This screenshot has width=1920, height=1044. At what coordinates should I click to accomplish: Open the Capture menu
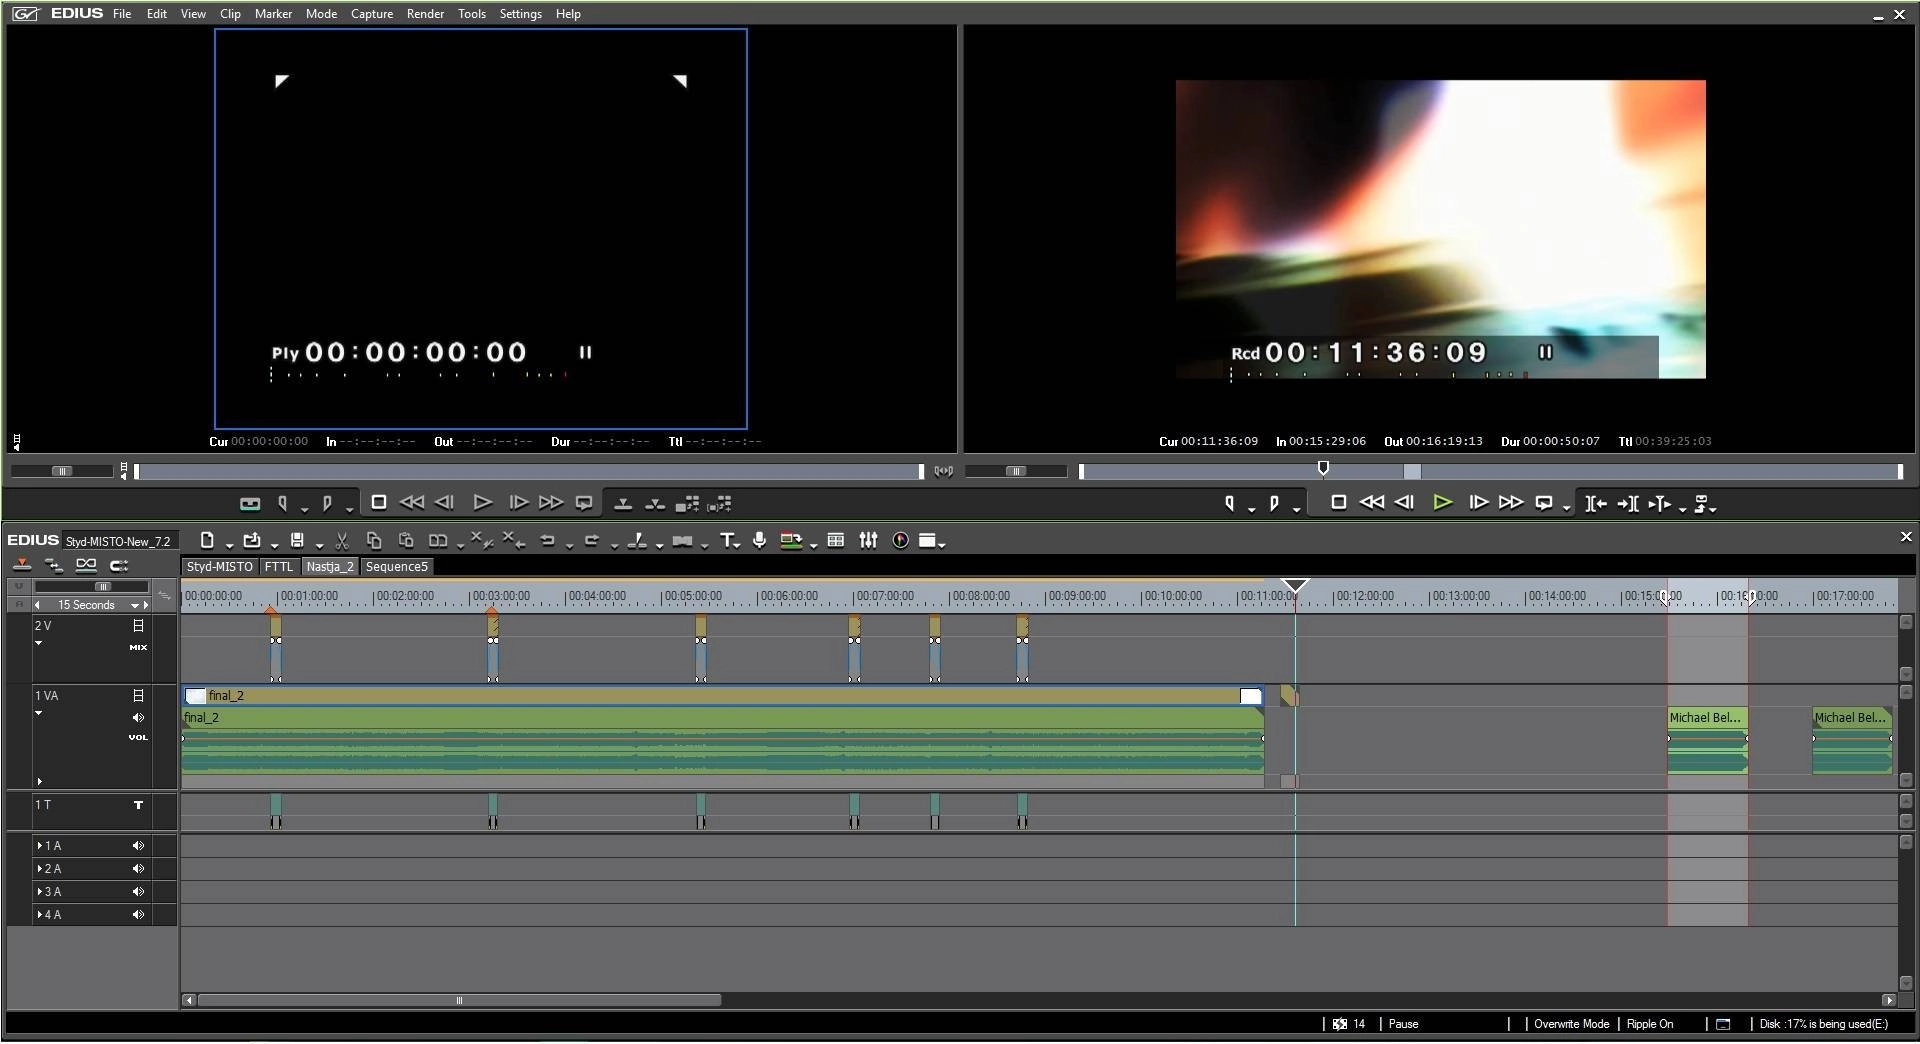(372, 14)
